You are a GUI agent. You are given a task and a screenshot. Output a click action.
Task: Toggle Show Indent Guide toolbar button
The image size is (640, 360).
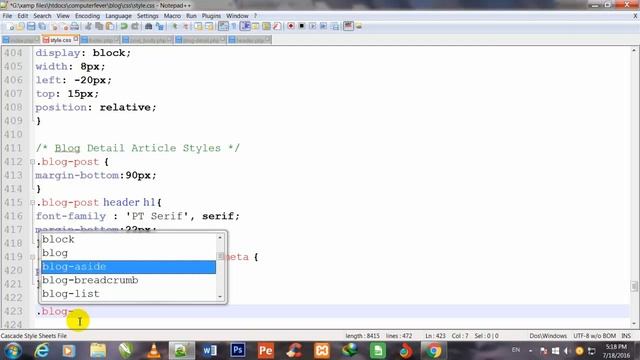pyautogui.click(x=245, y=27)
